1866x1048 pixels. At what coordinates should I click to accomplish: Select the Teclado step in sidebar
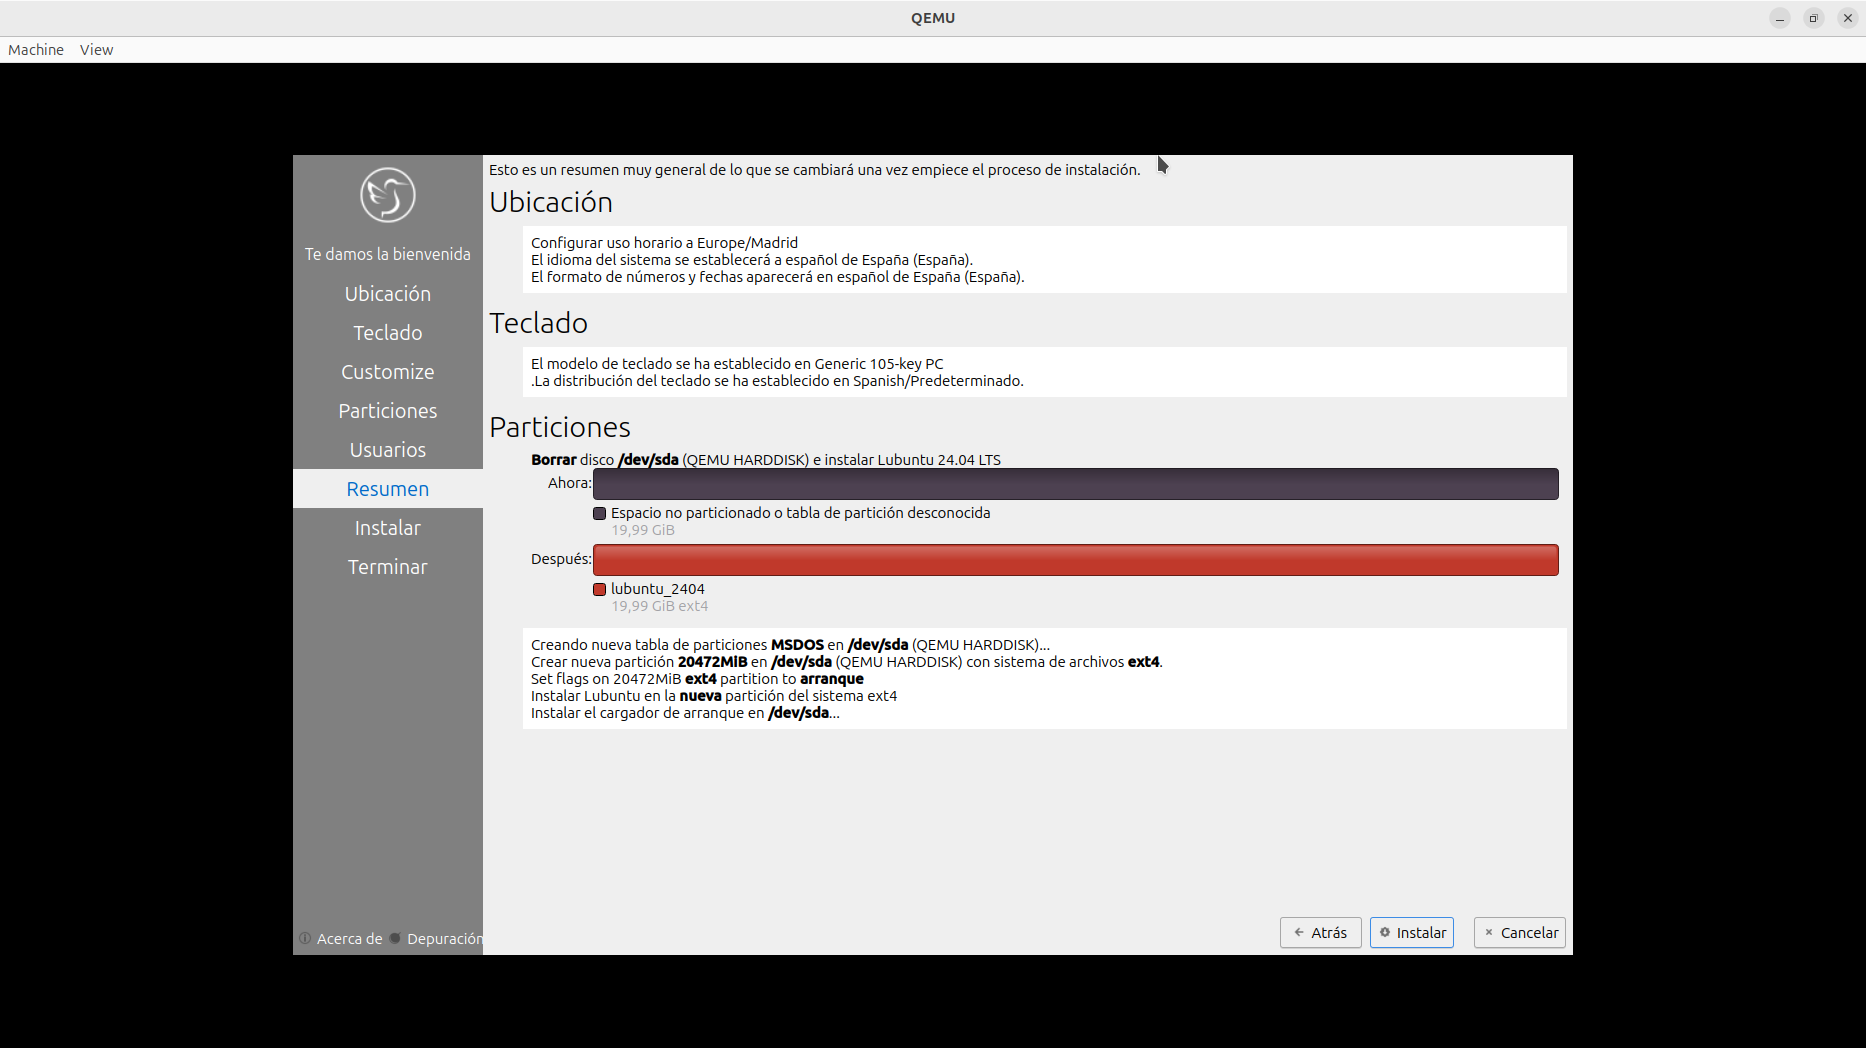click(x=388, y=333)
